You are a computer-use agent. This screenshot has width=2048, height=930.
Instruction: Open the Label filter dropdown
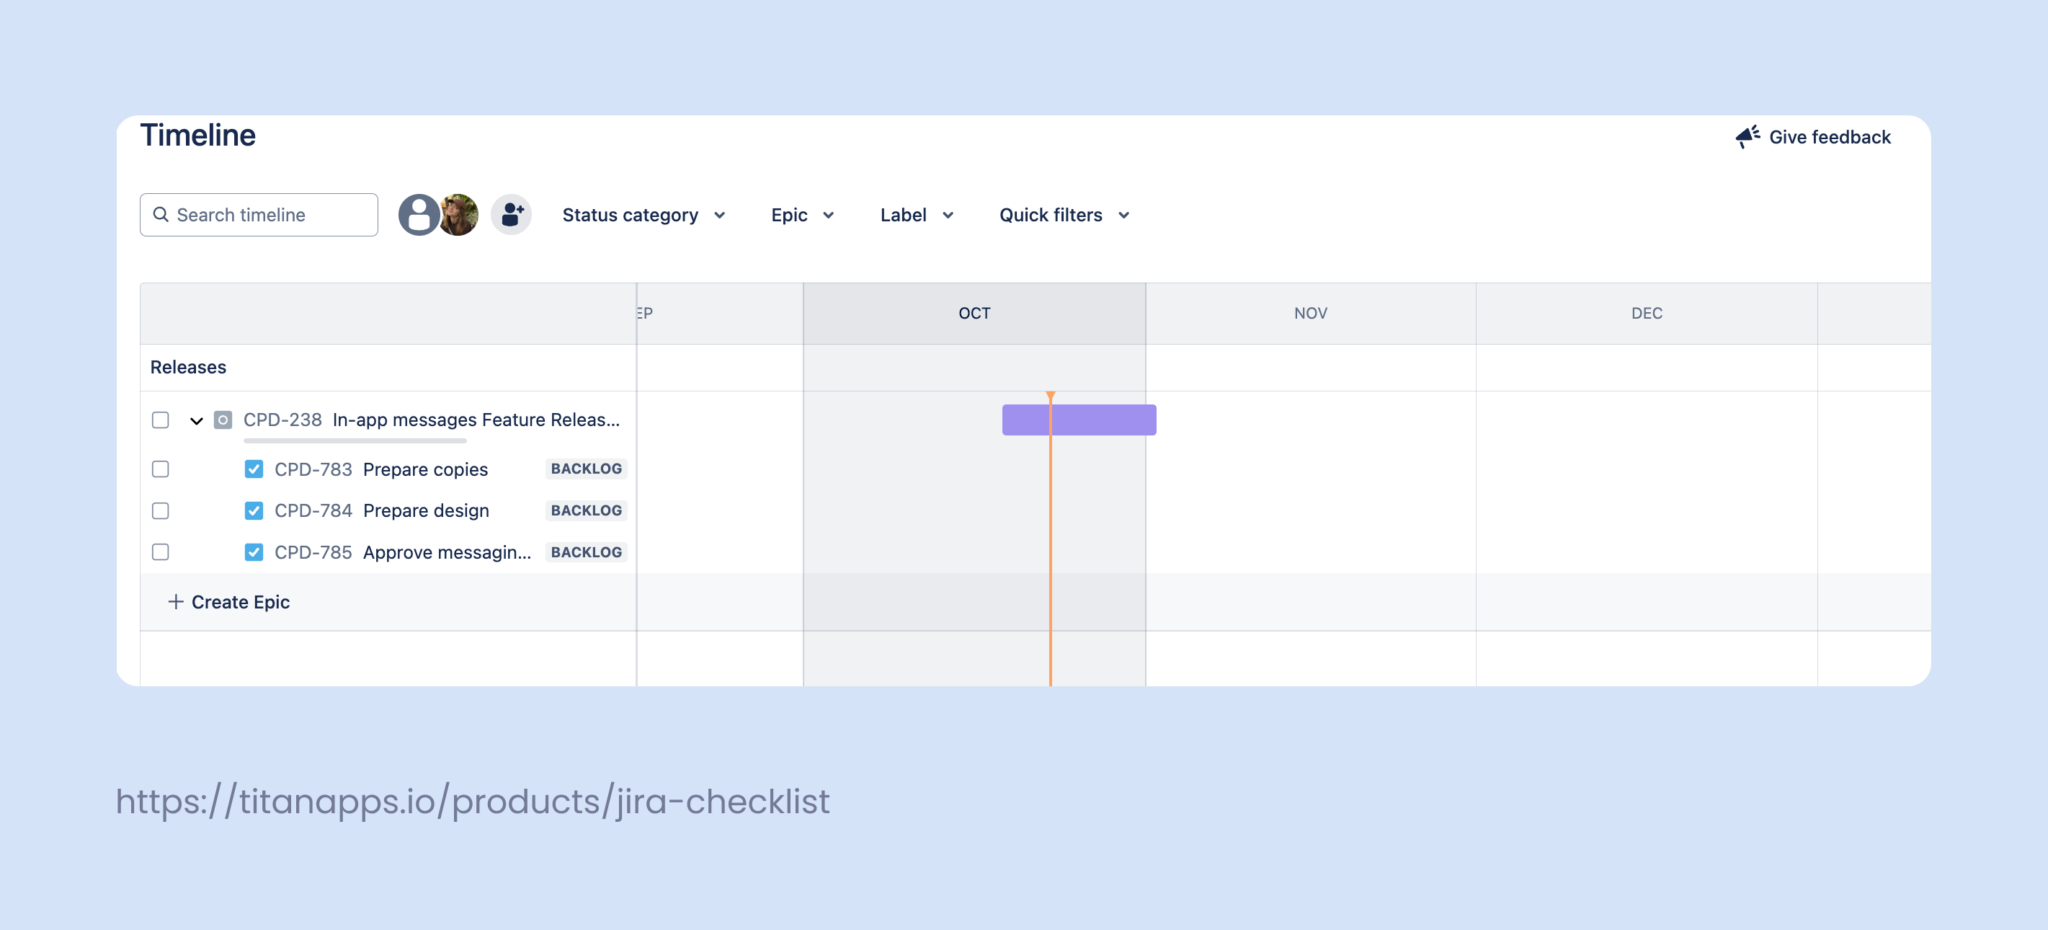pyautogui.click(x=914, y=214)
